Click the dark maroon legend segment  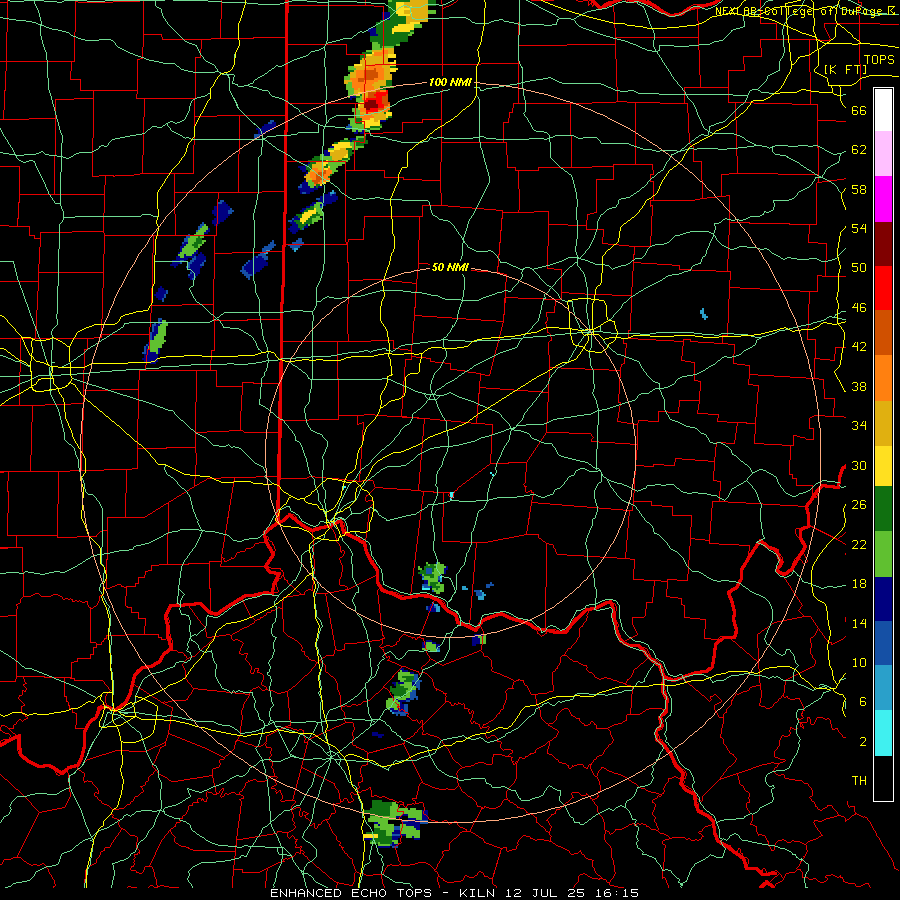point(883,244)
